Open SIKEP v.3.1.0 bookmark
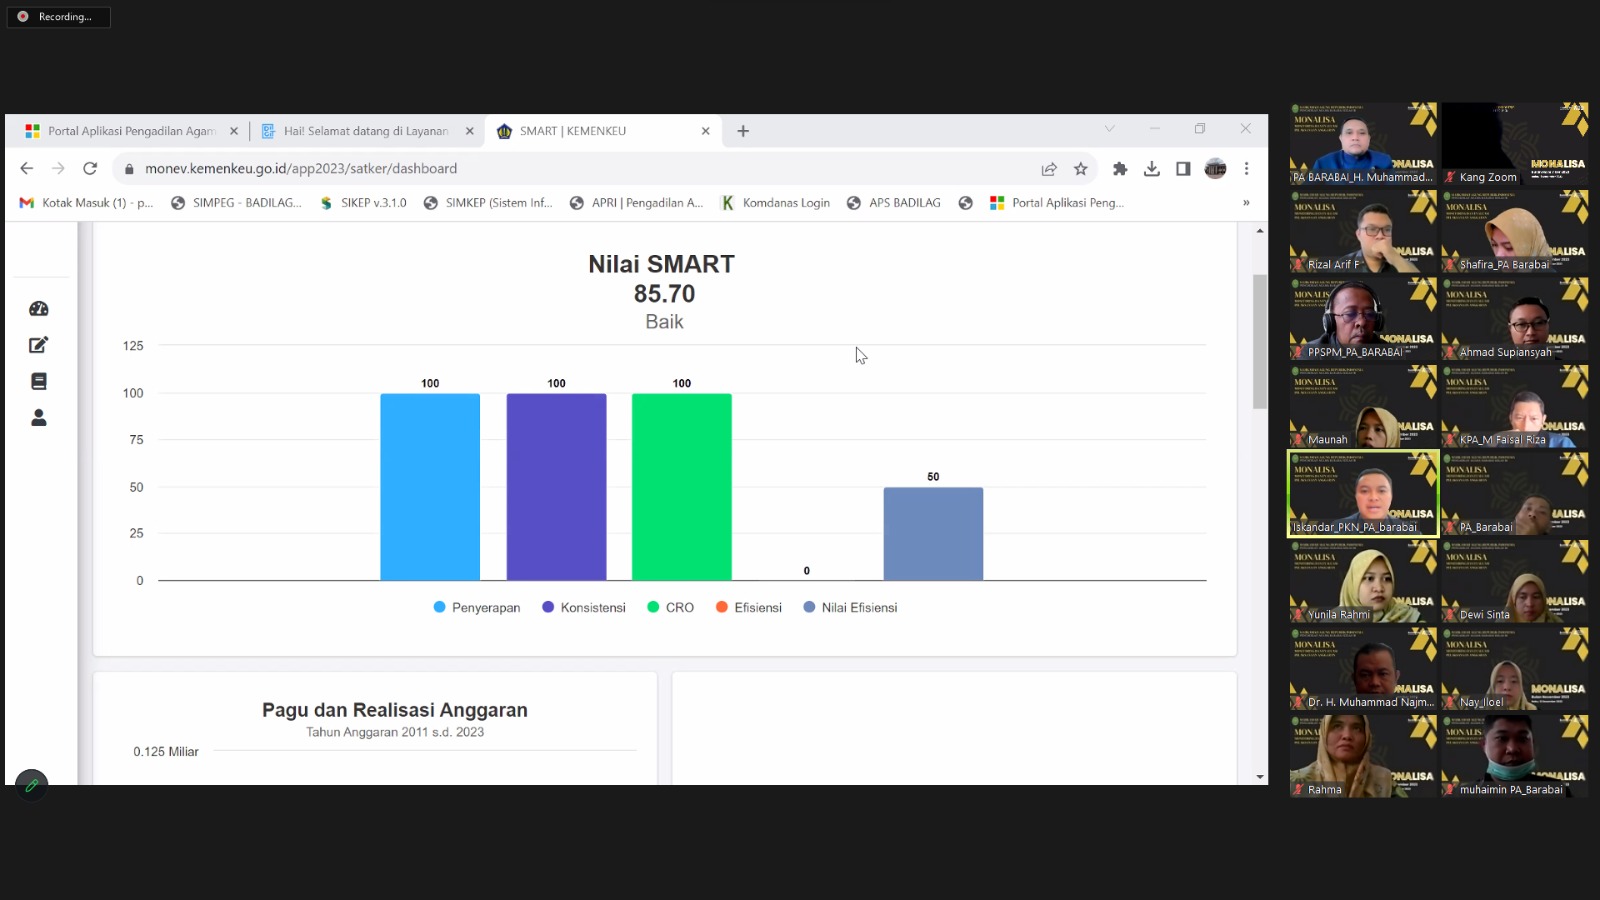The height and width of the screenshot is (900, 1600). [363, 203]
